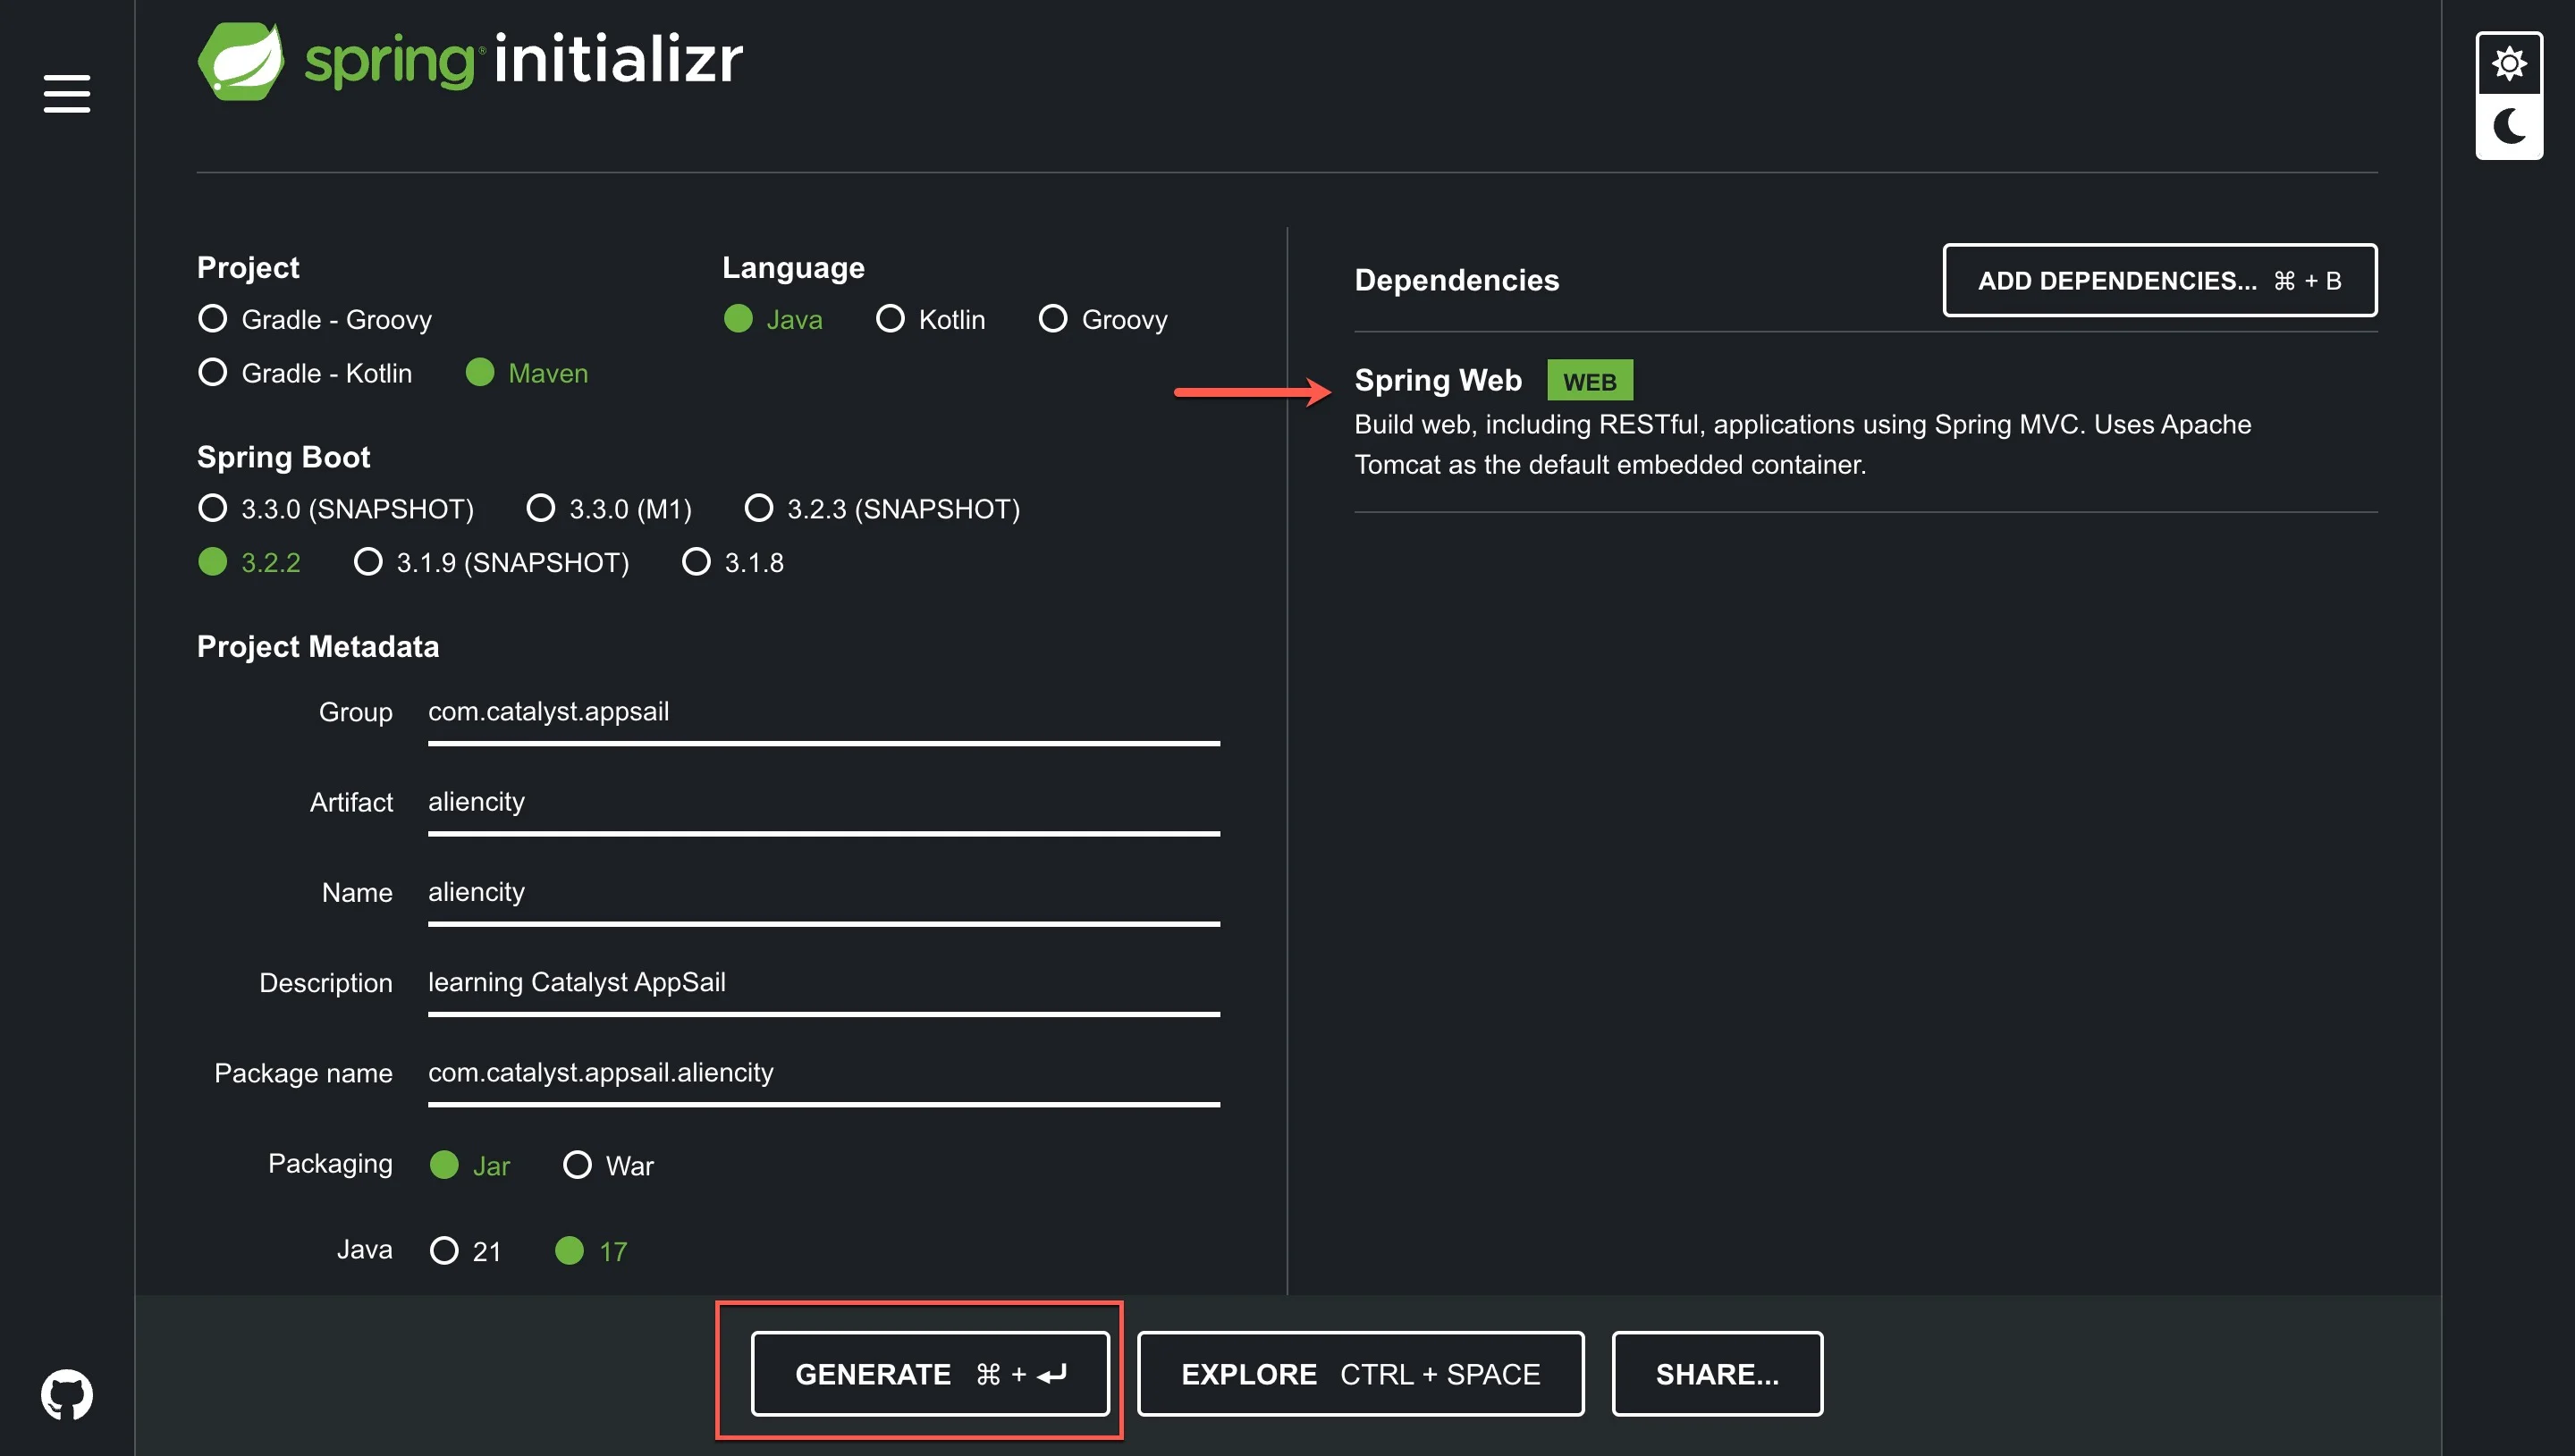2575x1456 pixels.
Task: Choose Groovy as the language
Action: click(1052, 319)
